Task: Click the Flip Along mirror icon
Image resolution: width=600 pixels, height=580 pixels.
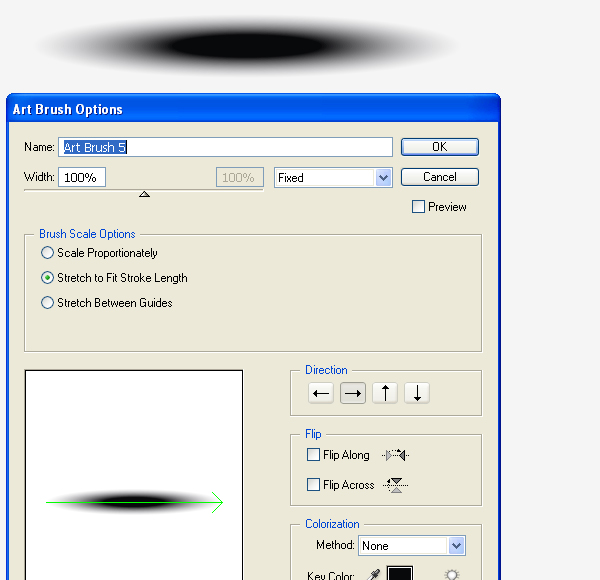Action: pos(395,455)
